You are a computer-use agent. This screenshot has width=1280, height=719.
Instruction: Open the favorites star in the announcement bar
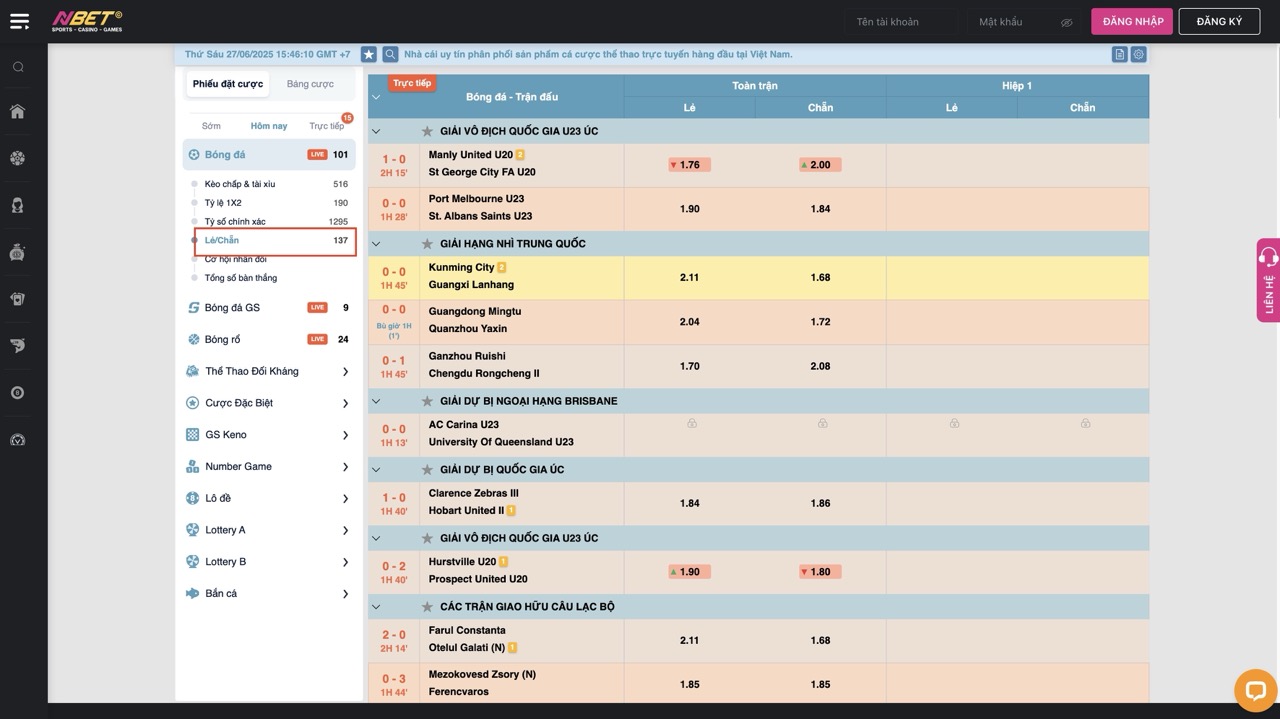[x=369, y=54]
